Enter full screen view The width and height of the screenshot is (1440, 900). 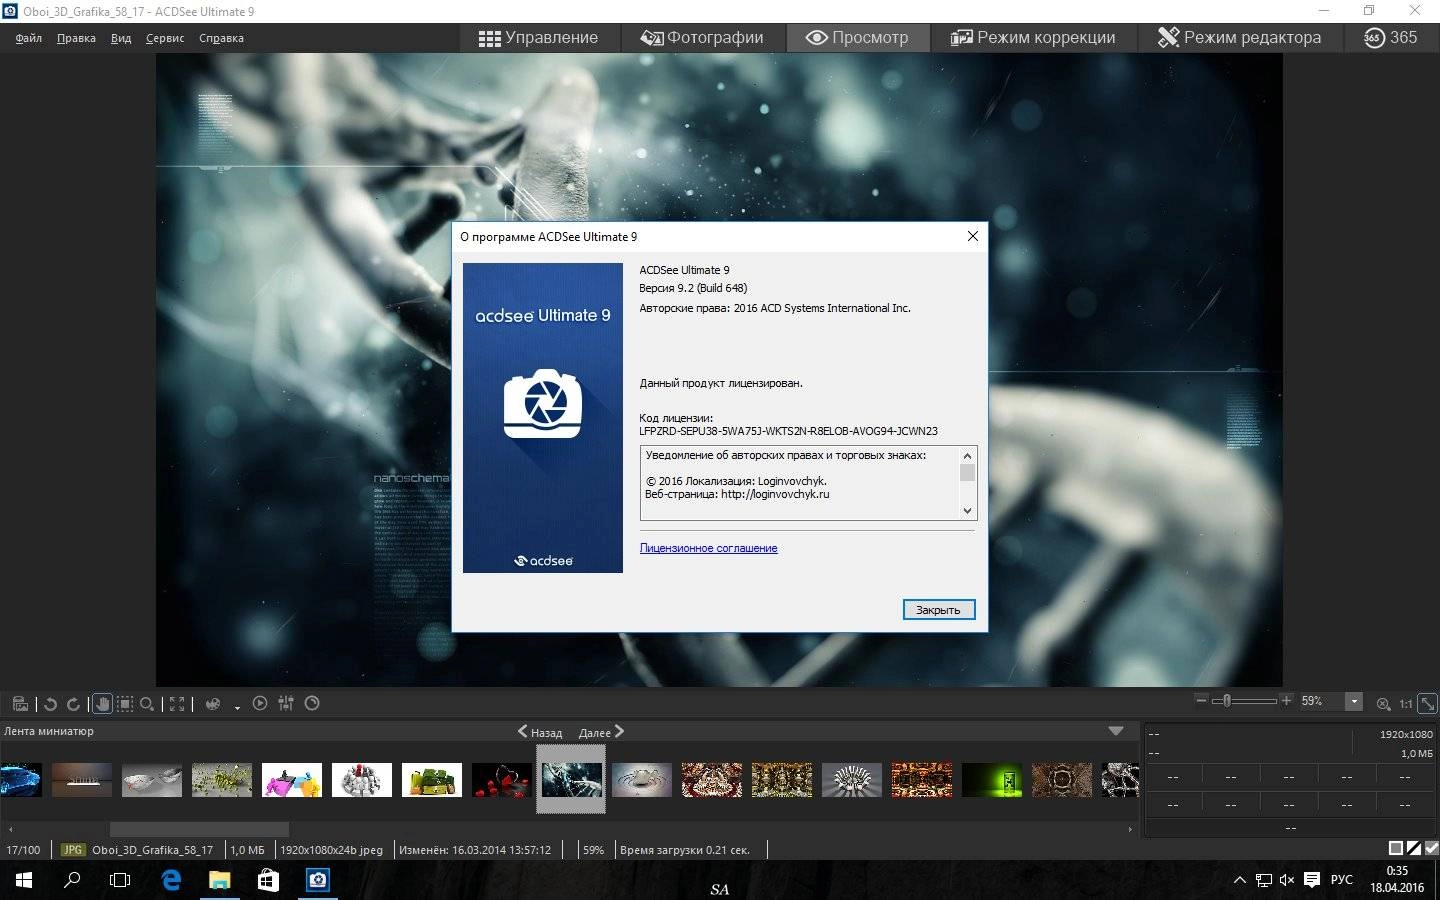click(177, 704)
